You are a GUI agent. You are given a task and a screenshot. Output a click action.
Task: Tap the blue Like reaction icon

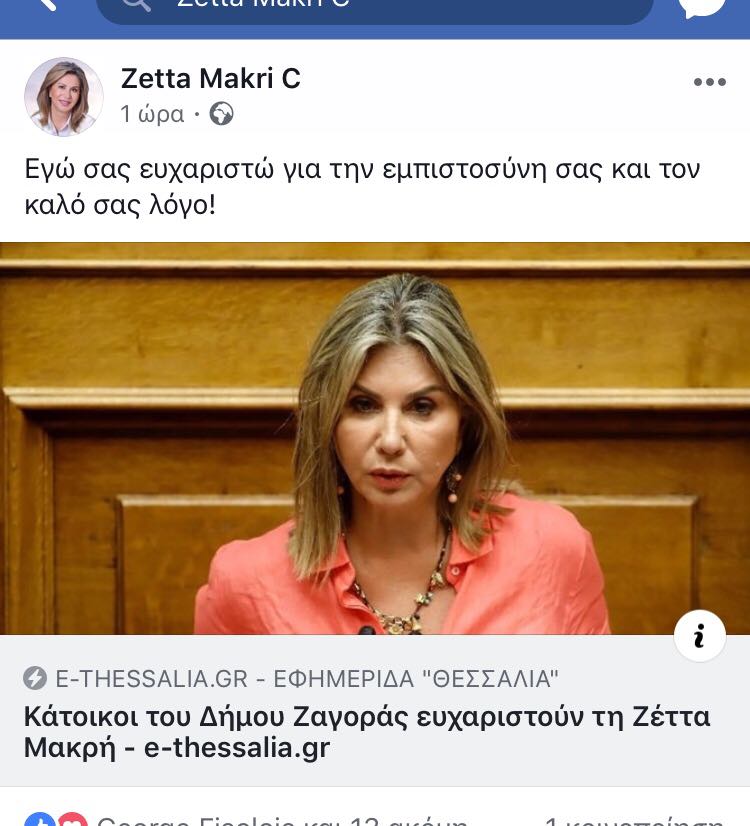[40, 821]
